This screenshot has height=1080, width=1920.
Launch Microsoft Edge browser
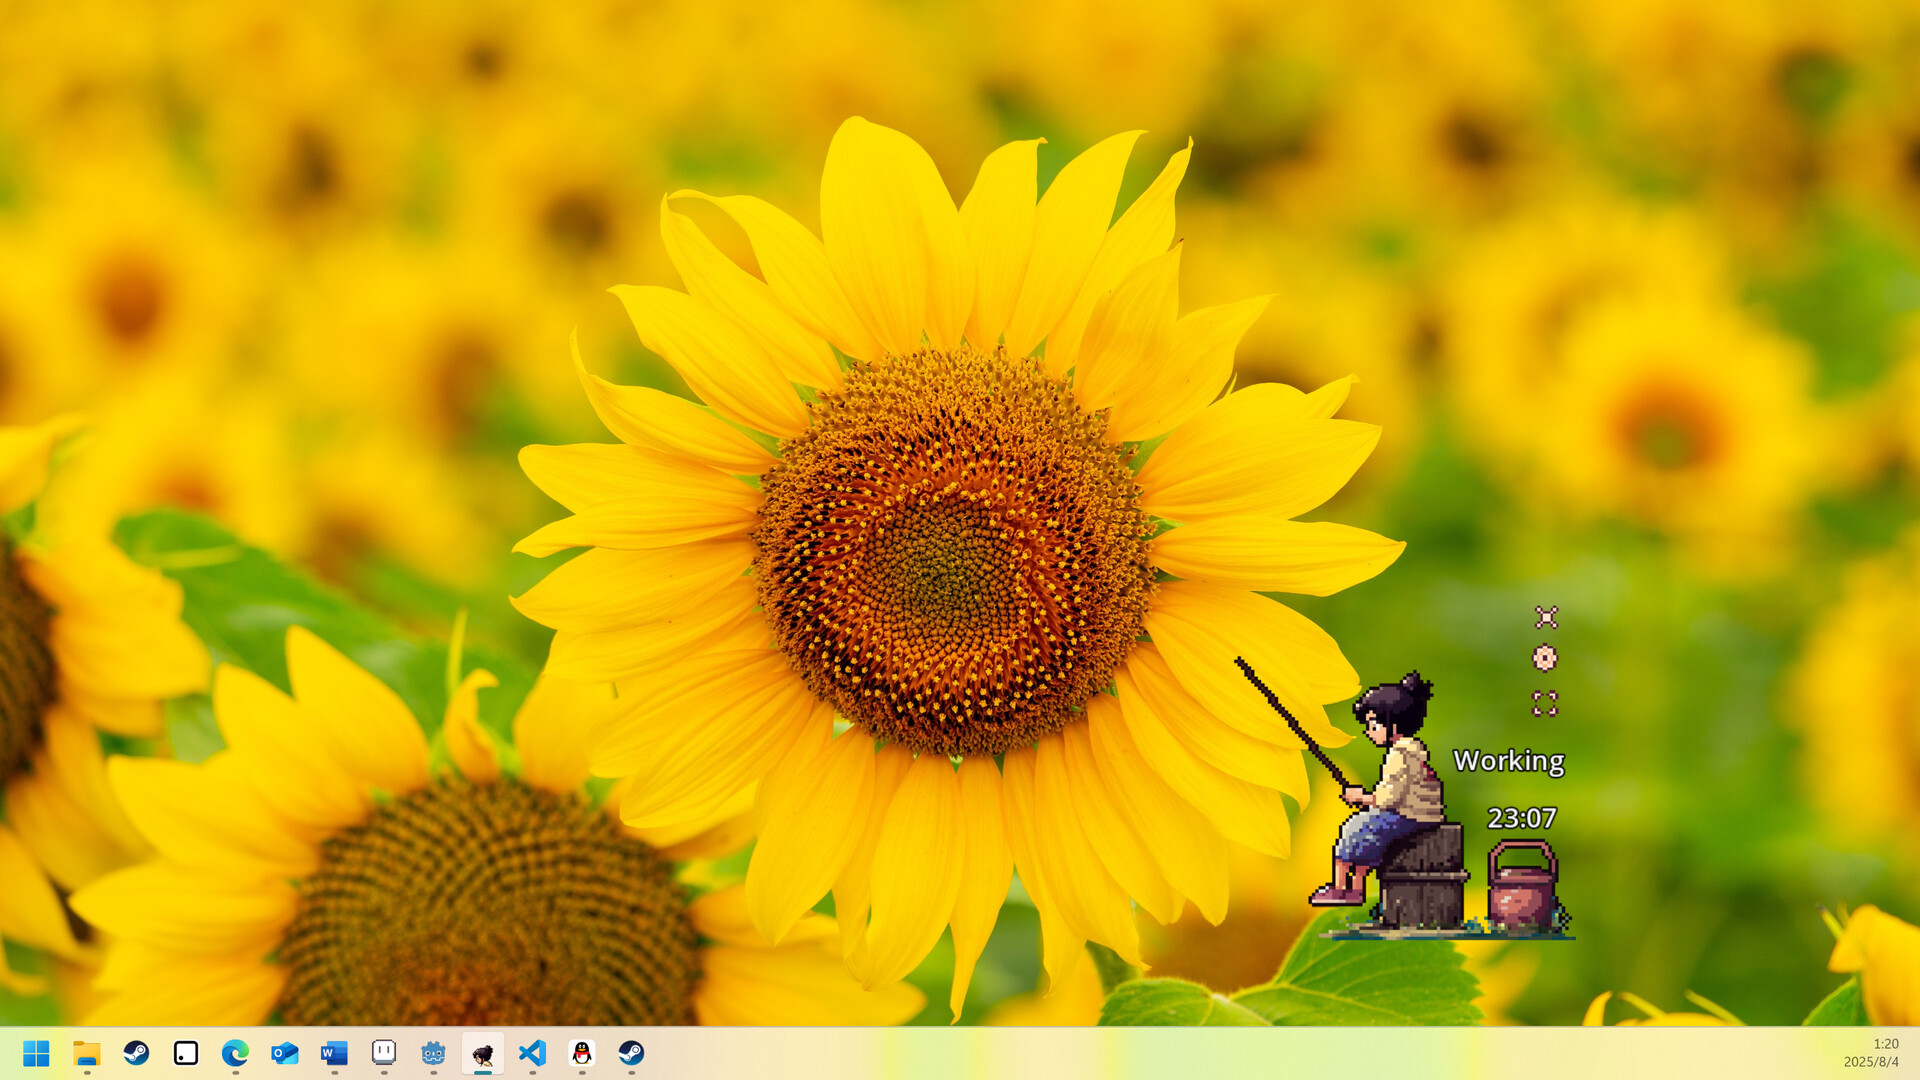point(235,1054)
